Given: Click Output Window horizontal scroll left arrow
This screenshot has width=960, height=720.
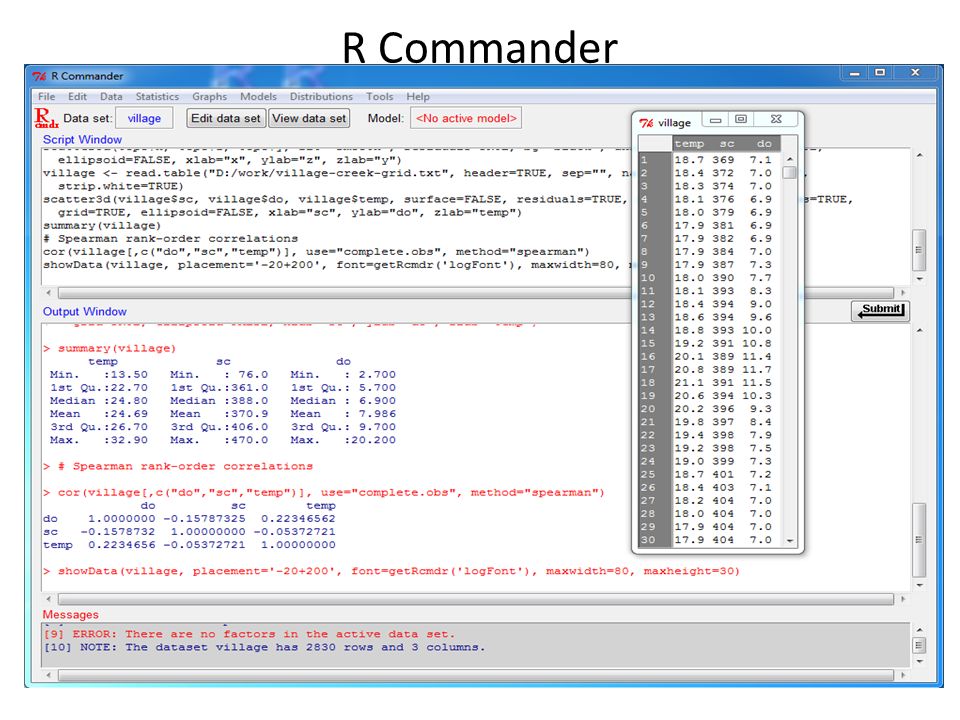Looking at the screenshot, I should coord(49,599).
